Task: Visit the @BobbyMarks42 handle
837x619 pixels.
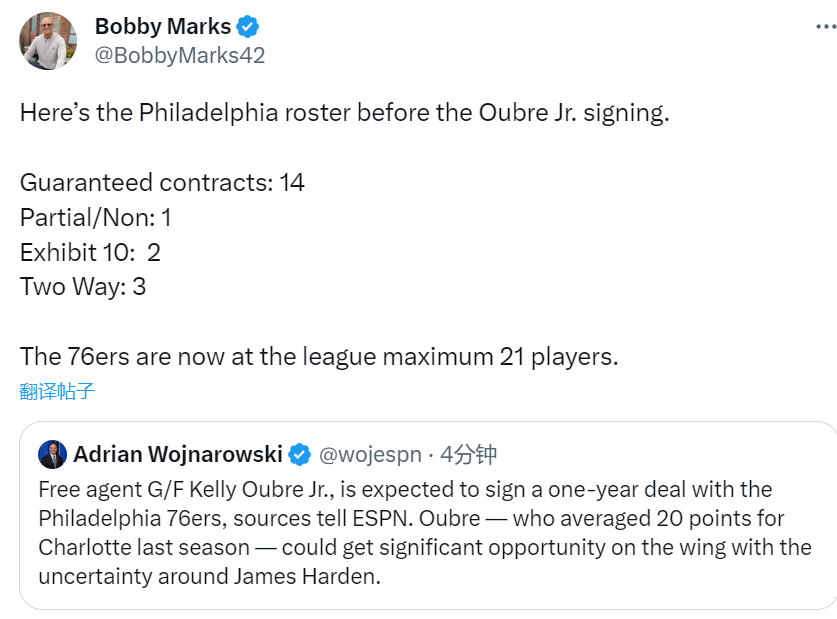Action: (x=180, y=55)
